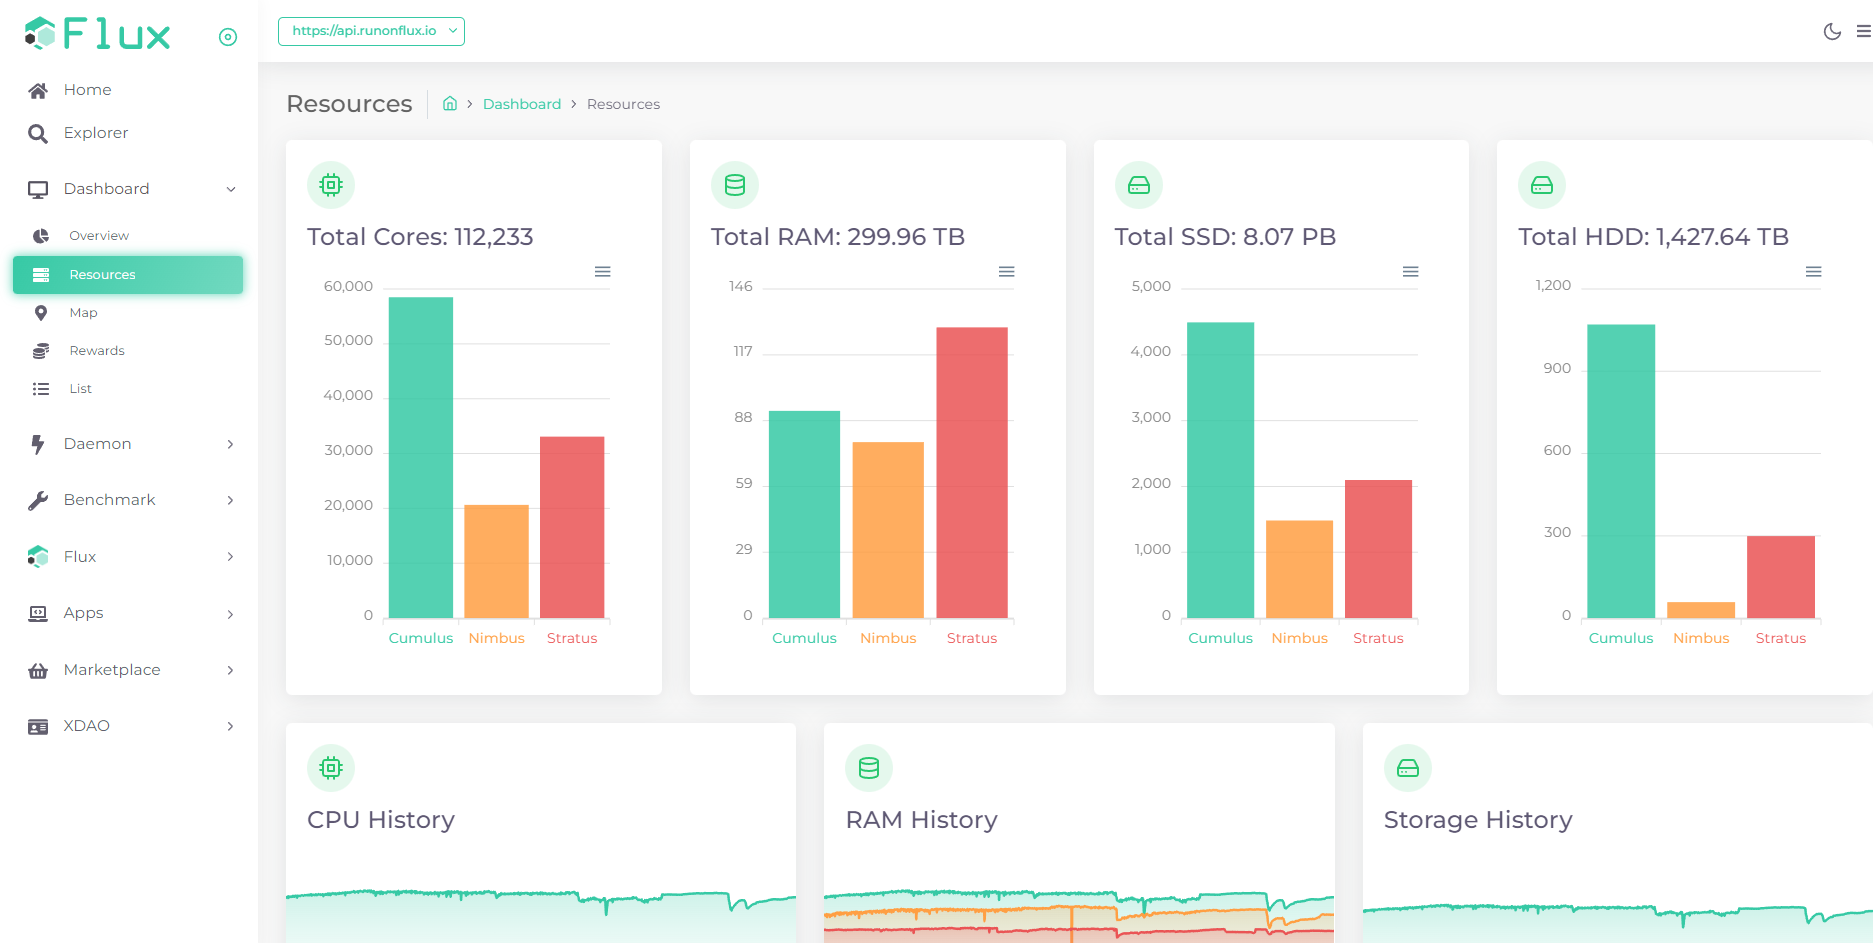Expand the XDAO section chevron
Screen dimensions: 1873x943
tap(231, 726)
